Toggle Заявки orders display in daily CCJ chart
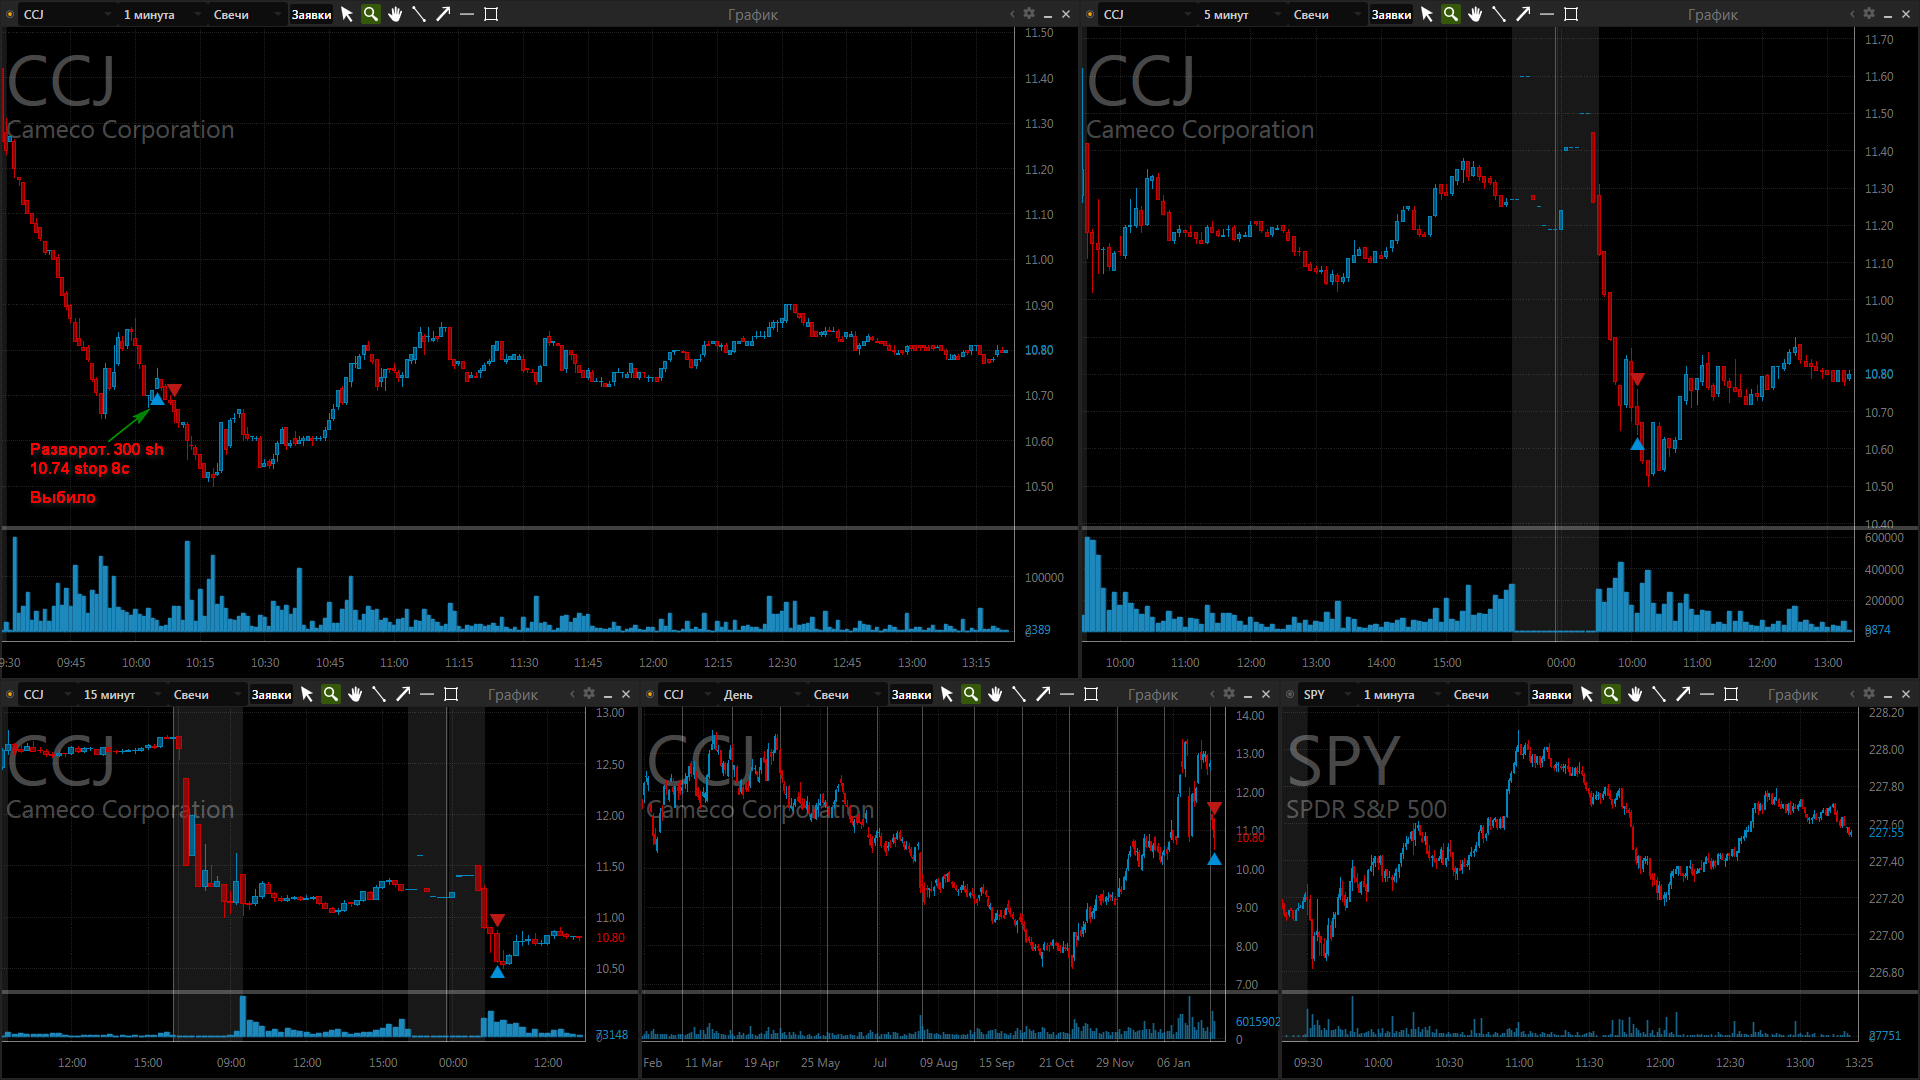 point(911,695)
